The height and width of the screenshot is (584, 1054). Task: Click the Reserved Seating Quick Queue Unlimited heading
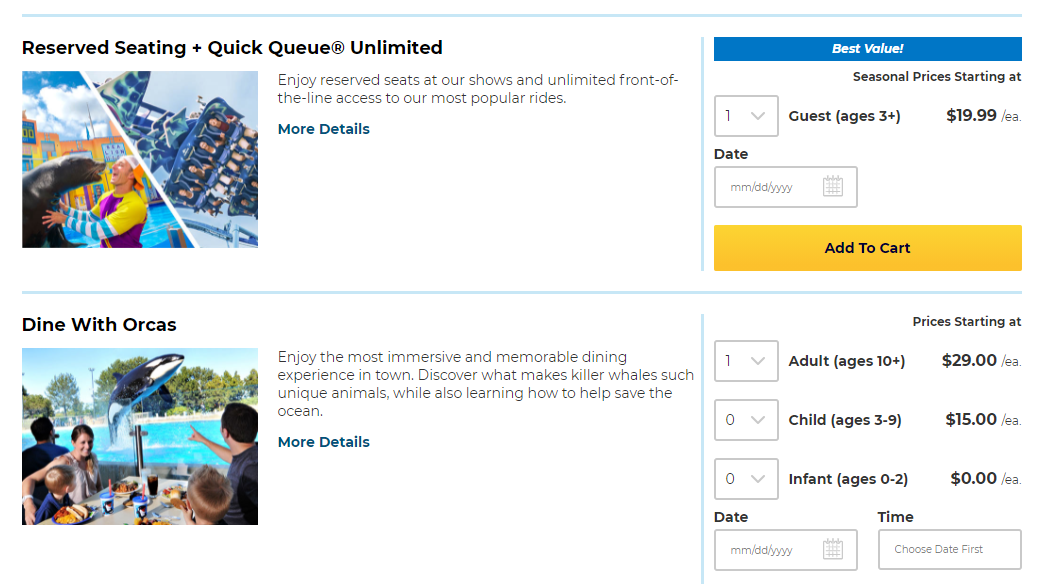[232, 47]
